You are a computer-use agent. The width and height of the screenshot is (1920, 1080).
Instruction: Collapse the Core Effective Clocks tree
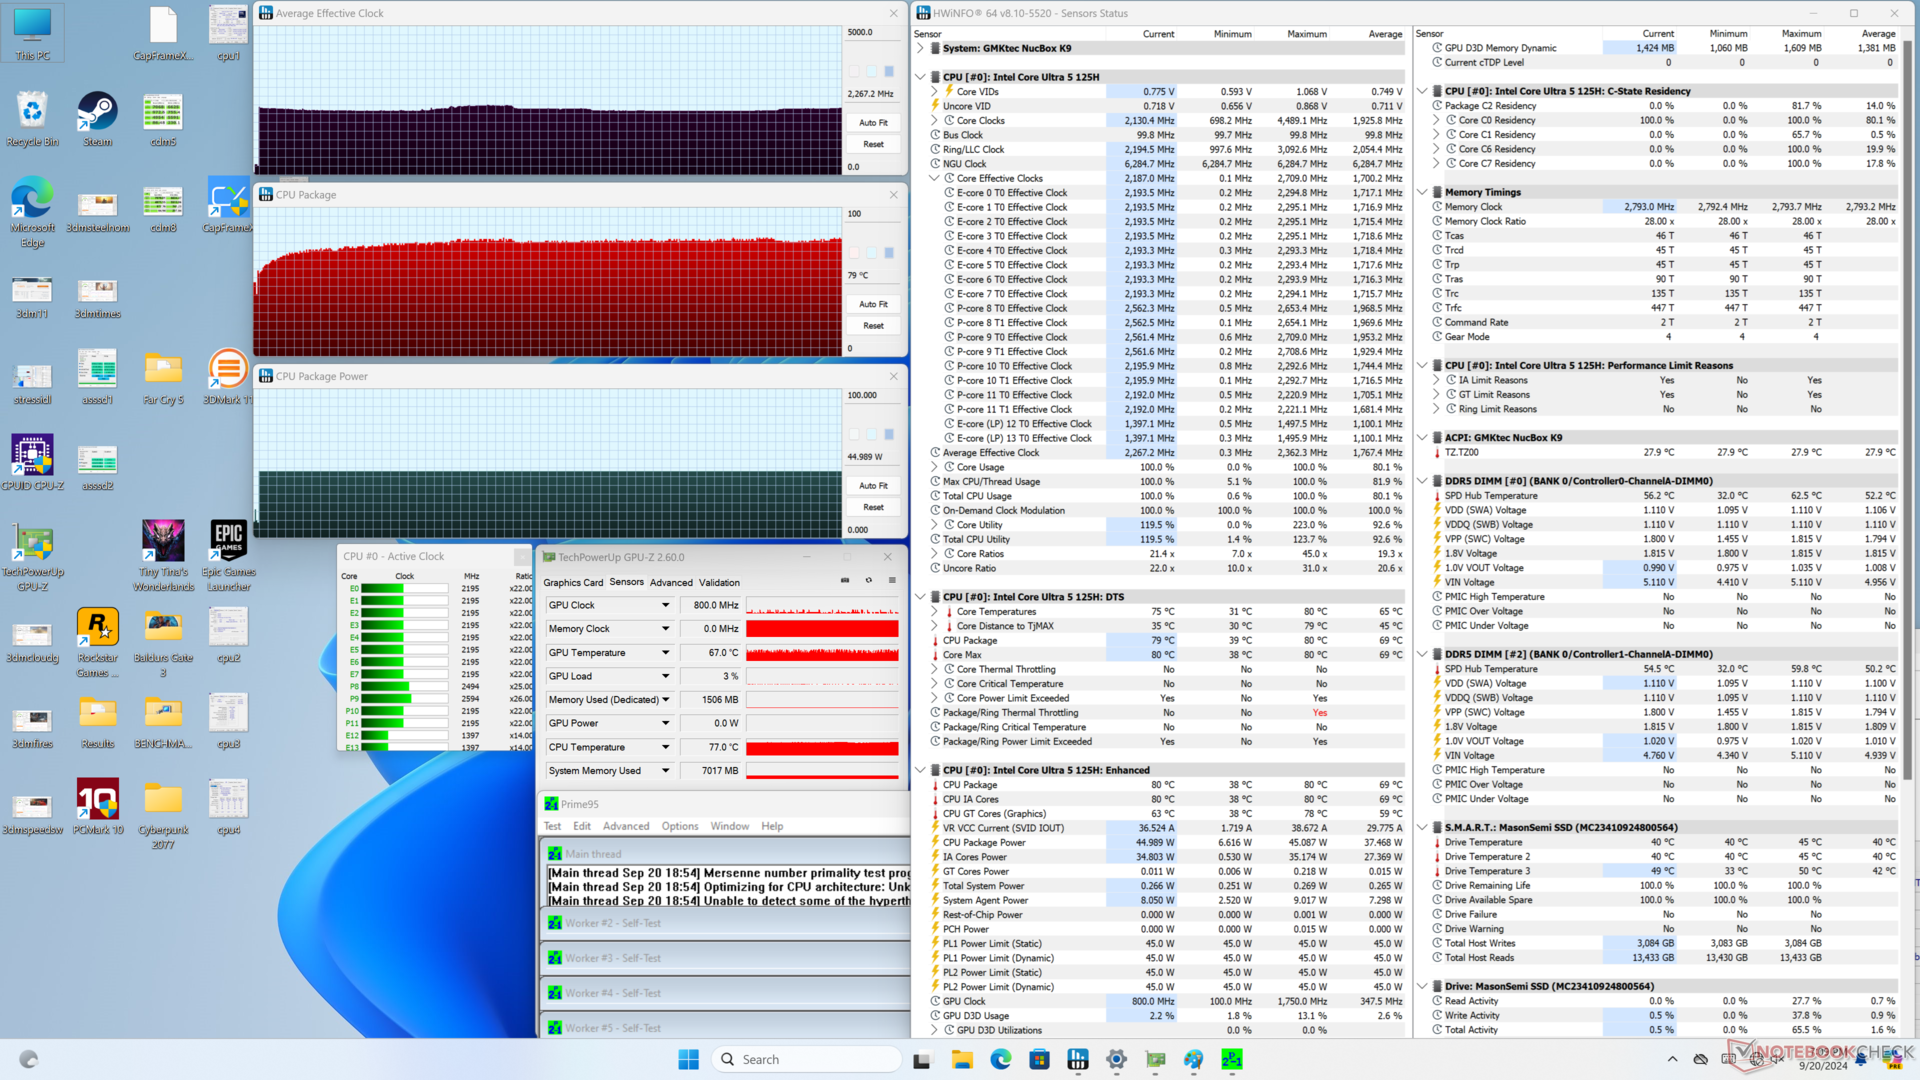click(934, 178)
